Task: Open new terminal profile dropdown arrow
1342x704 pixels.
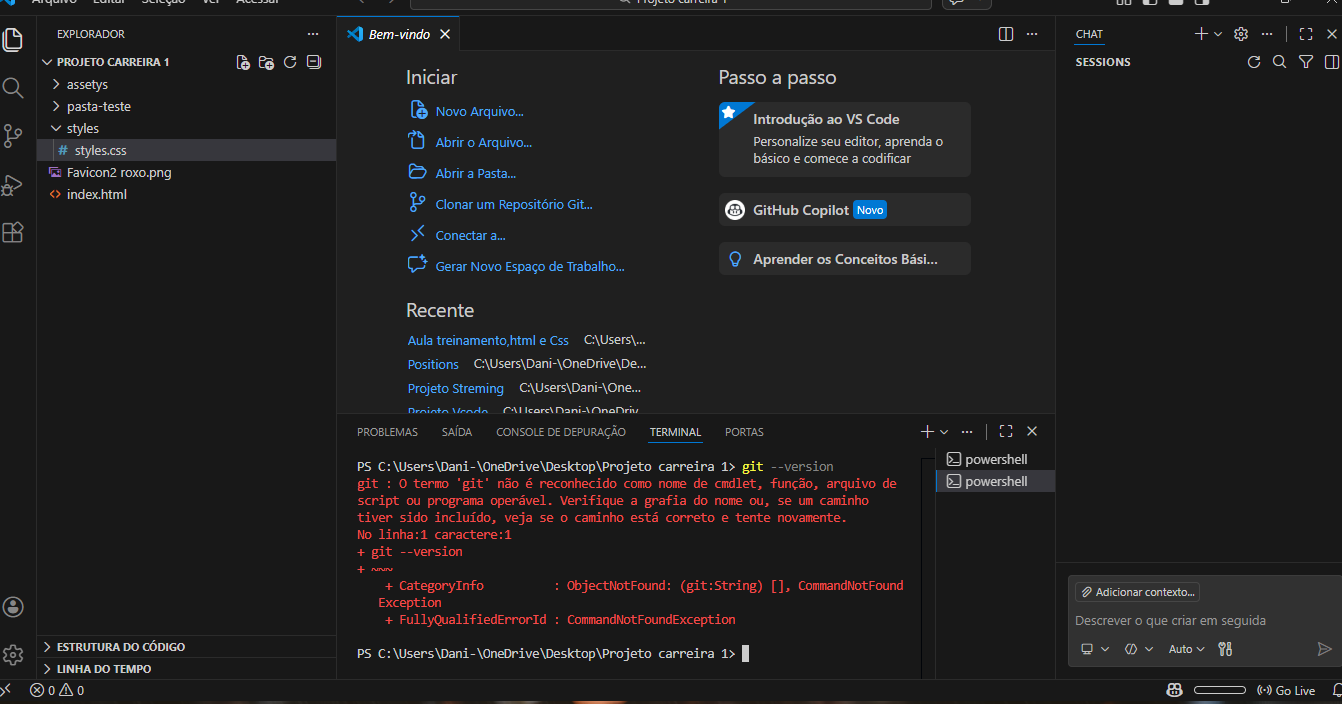Action: pyautogui.click(x=944, y=432)
